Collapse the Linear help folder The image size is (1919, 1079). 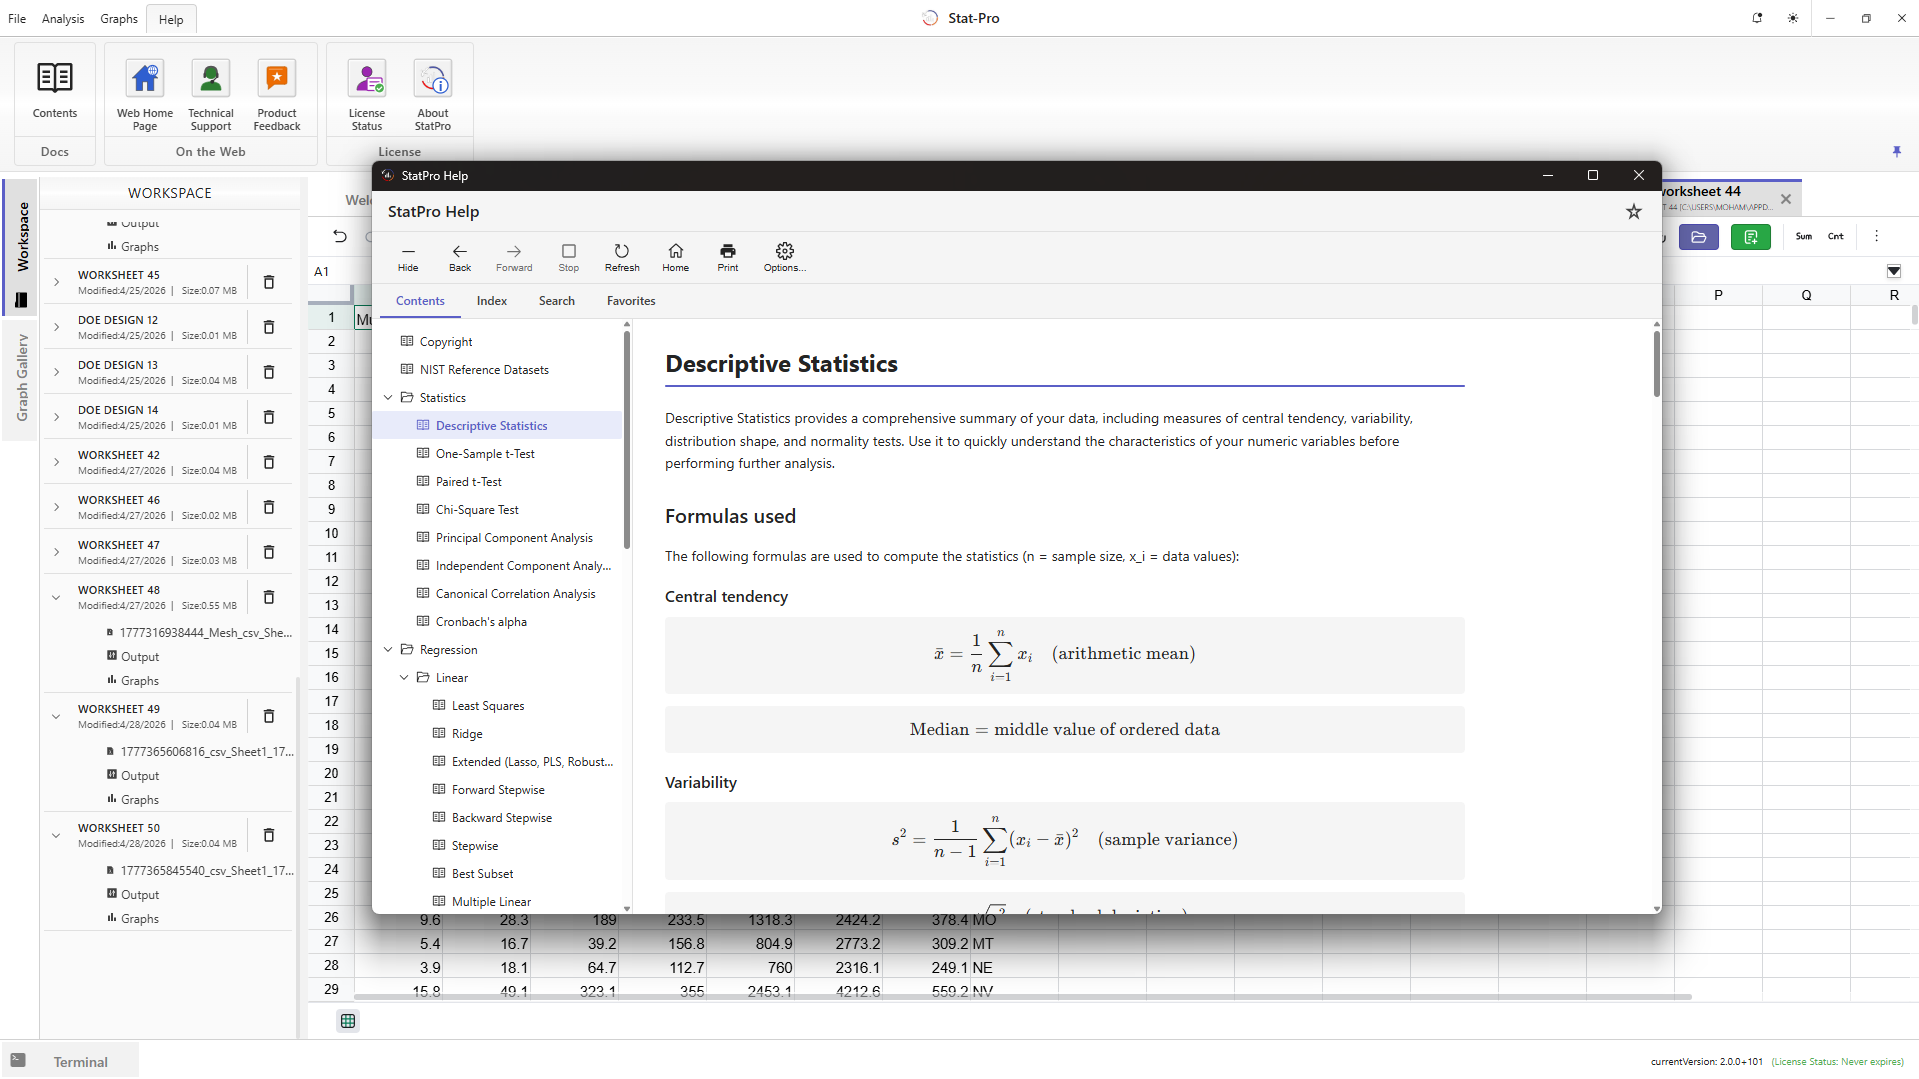coord(404,678)
